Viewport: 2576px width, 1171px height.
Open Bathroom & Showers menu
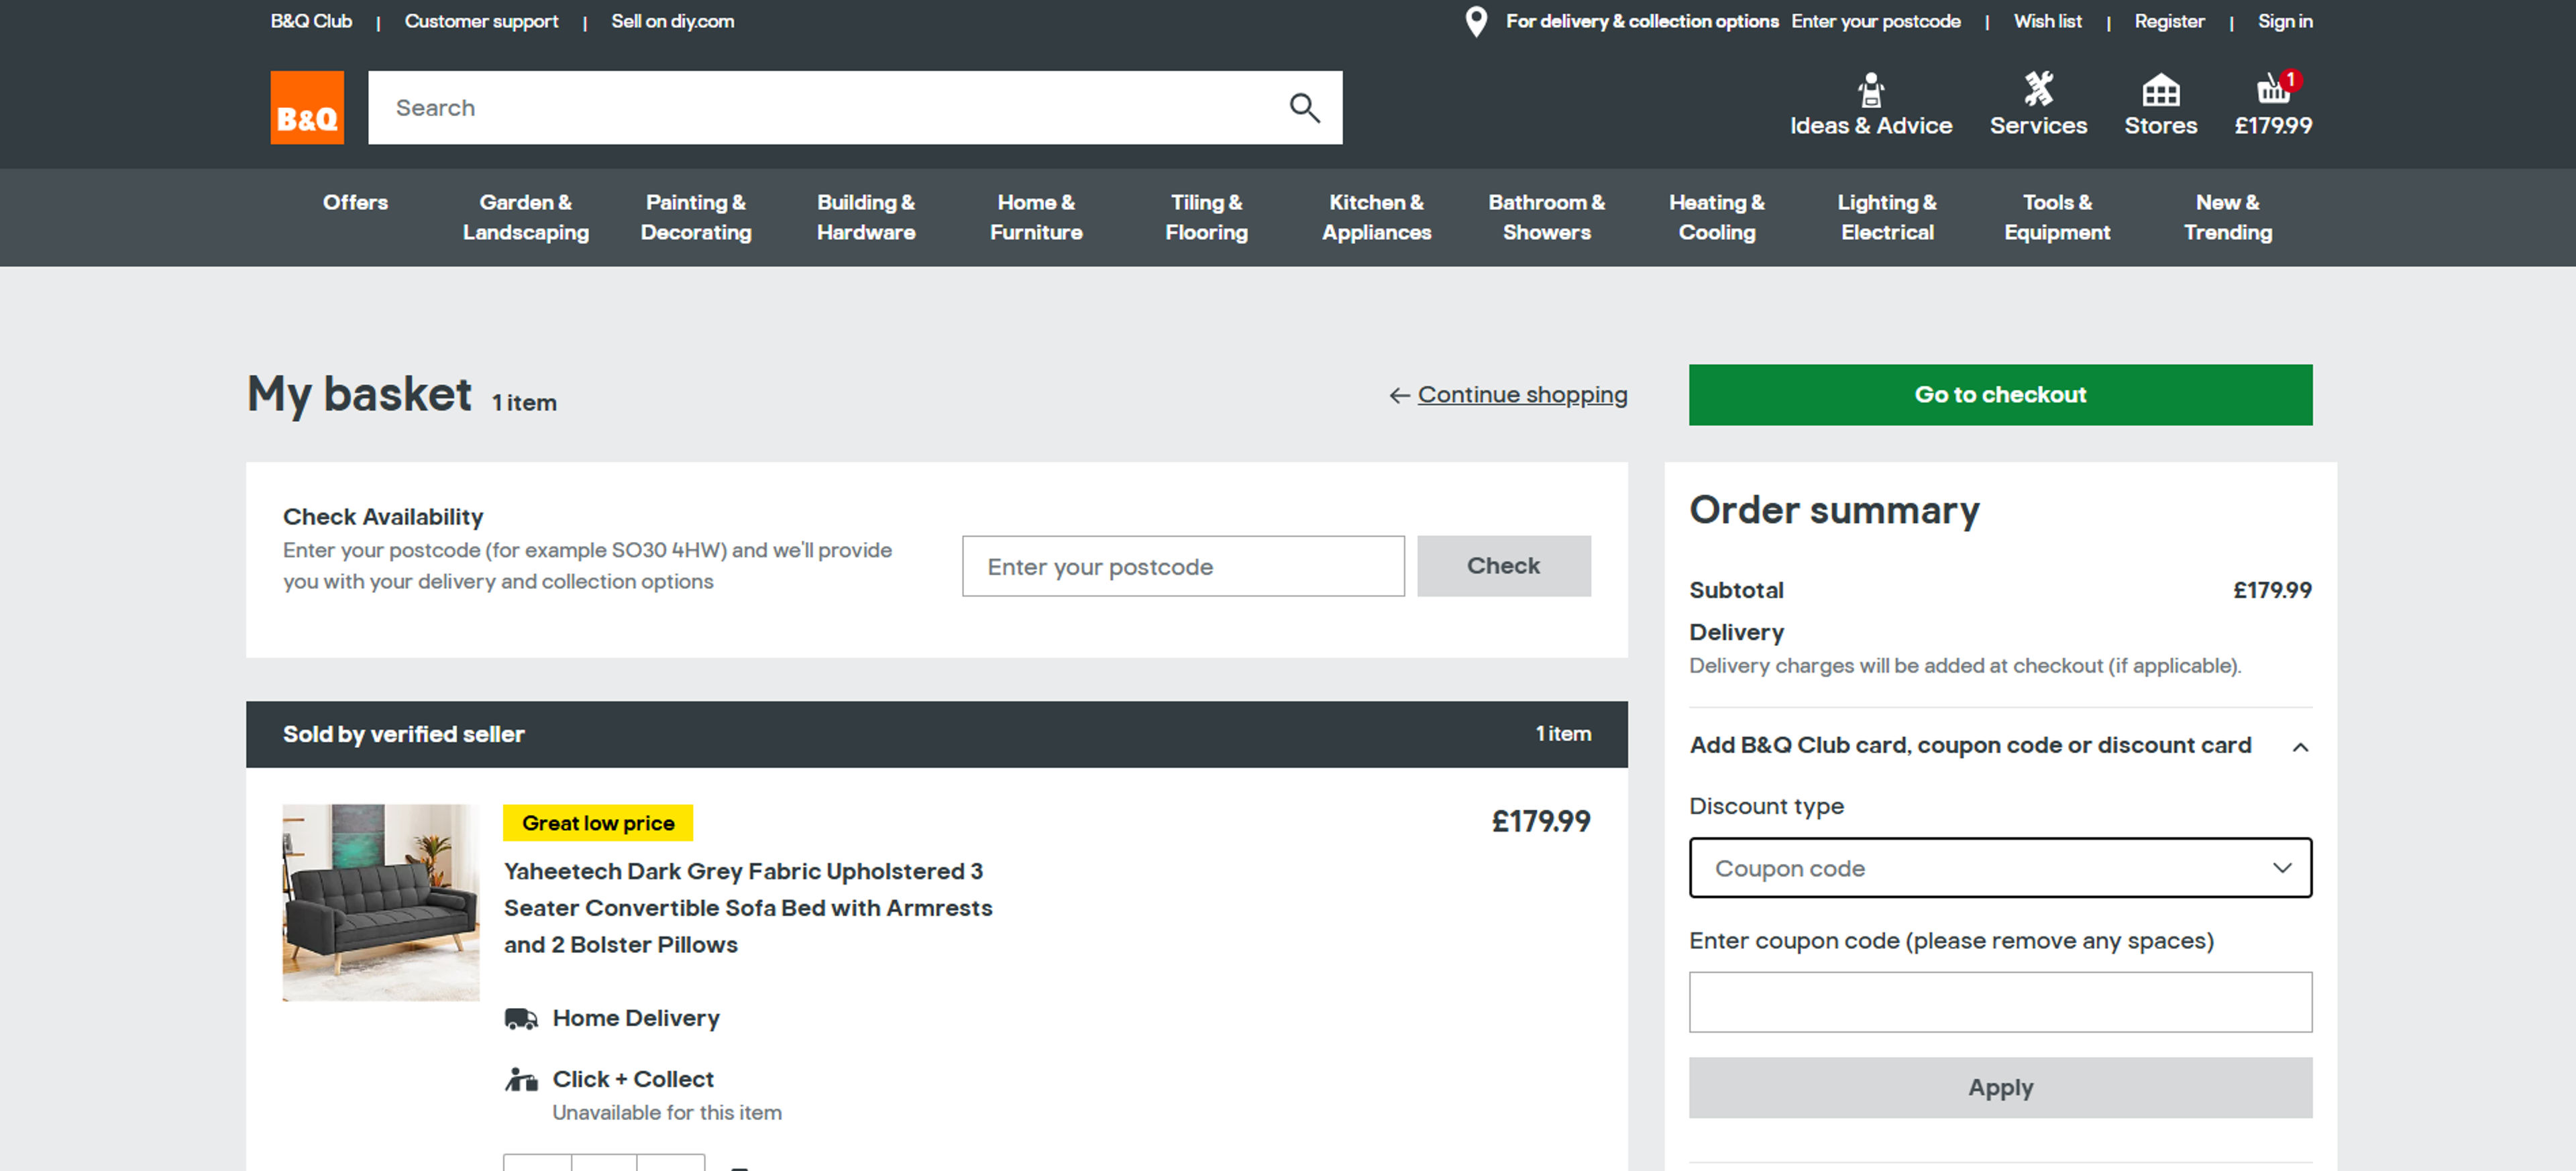click(x=1546, y=217)
